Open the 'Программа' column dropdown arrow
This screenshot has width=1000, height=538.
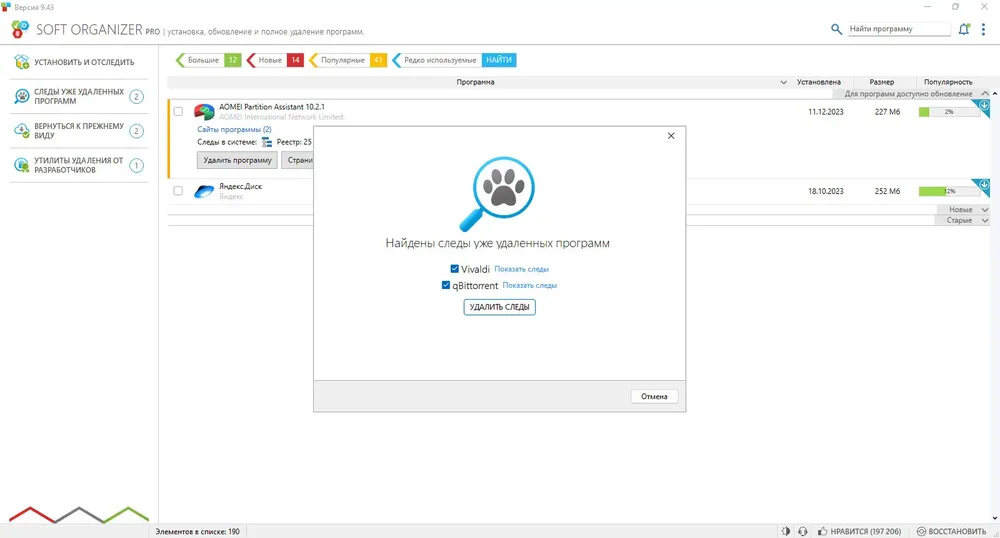[783, 82]
